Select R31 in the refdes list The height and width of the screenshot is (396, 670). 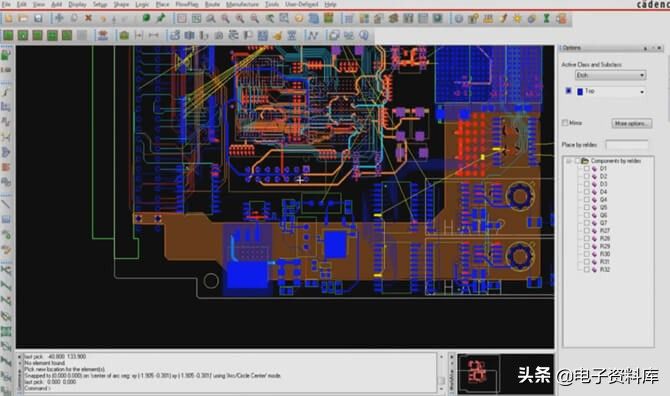click(x=605, y=262)
